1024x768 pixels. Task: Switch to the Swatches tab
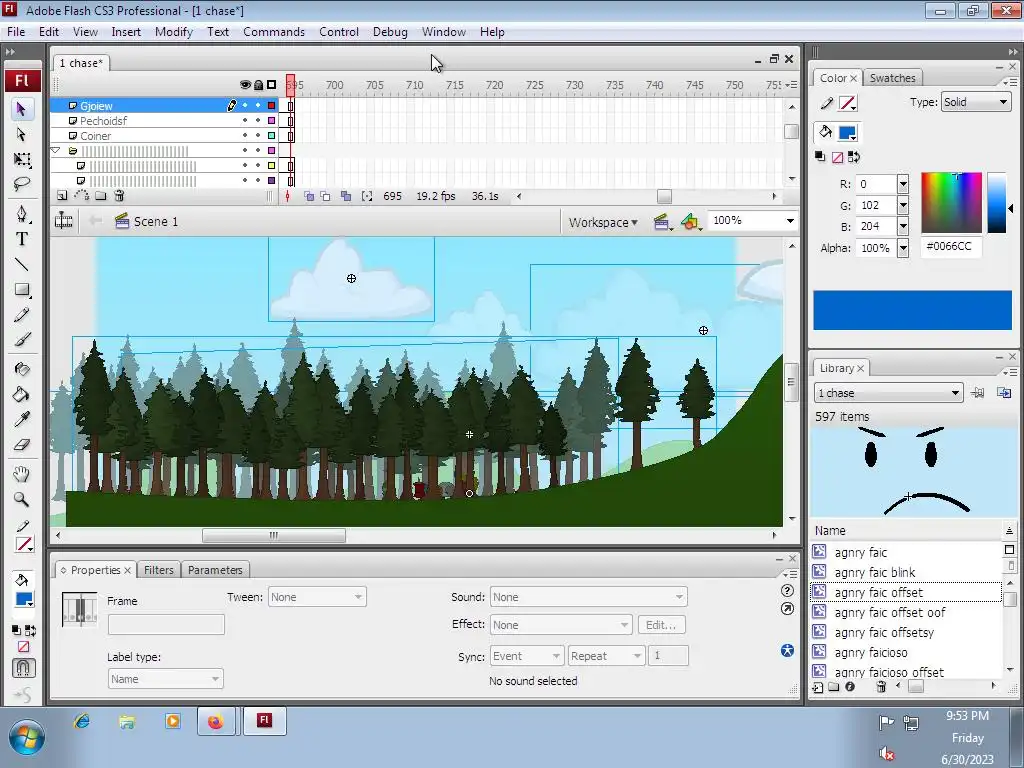(893, 78)
